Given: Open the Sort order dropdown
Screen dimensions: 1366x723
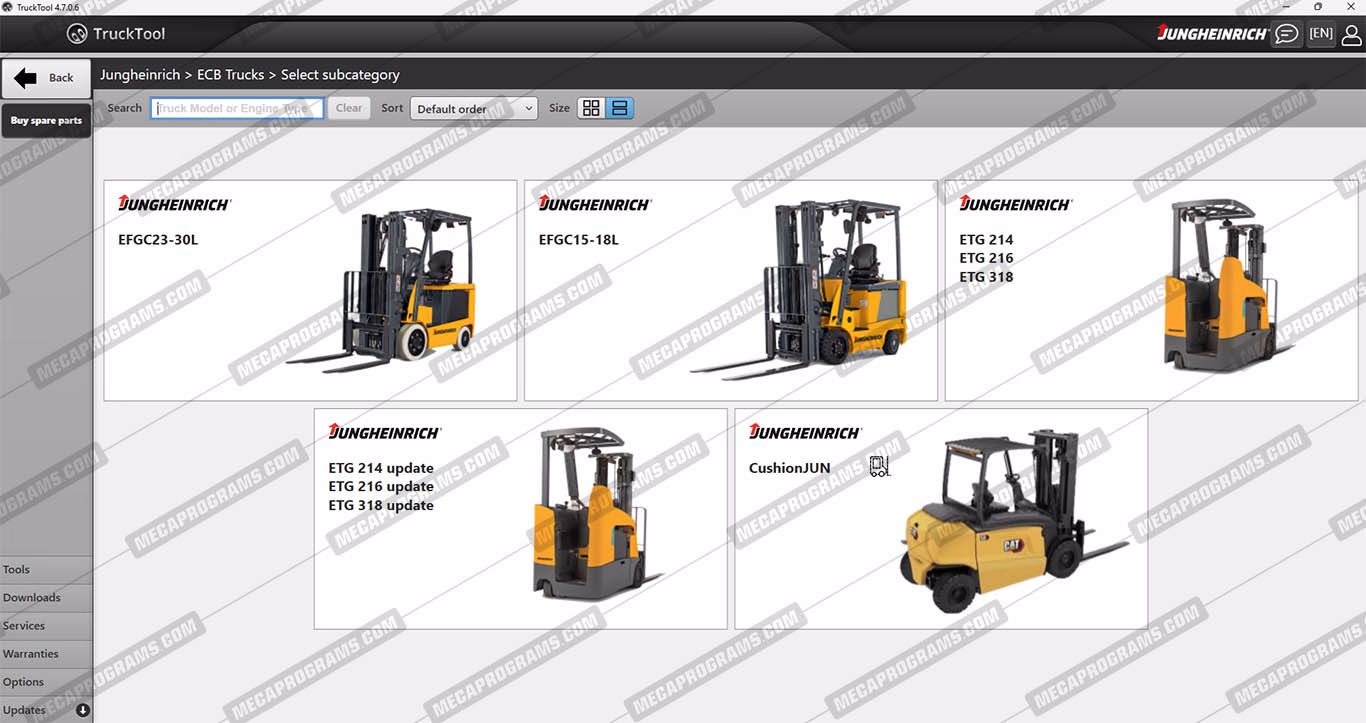Looking at the screenshot, I should point(474,108).
